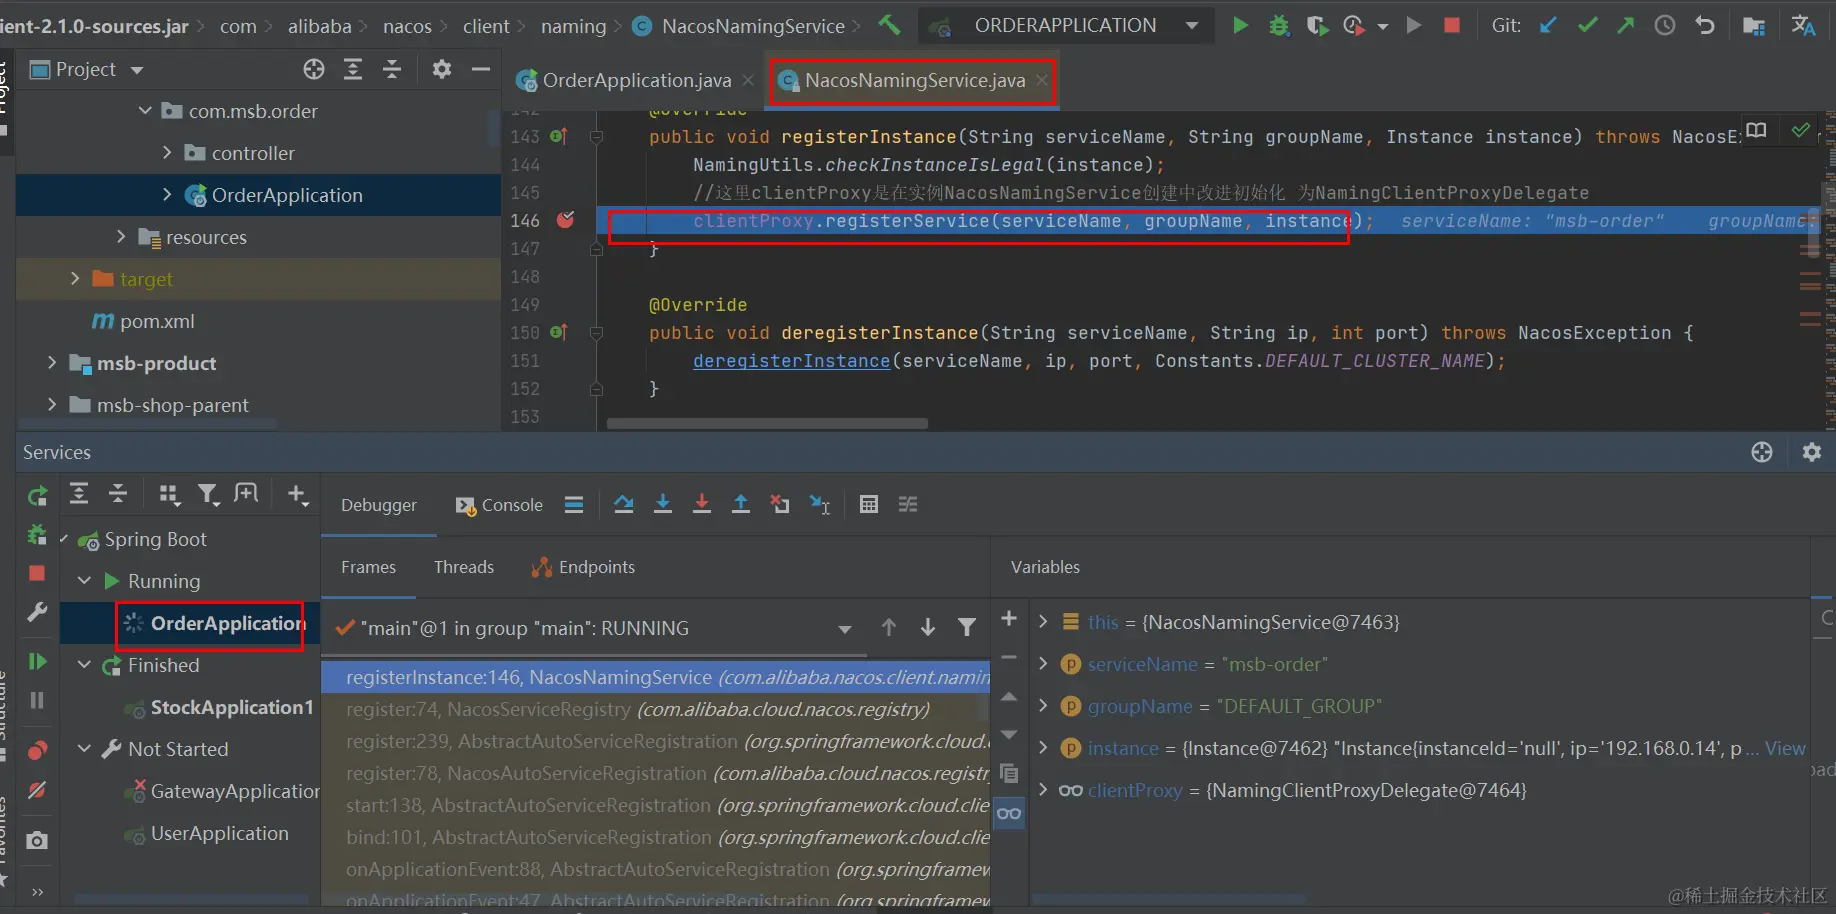
Task: Open the ORDERAPPLICATION run configuration dropdown
Action: click(x=1192, y=26)
